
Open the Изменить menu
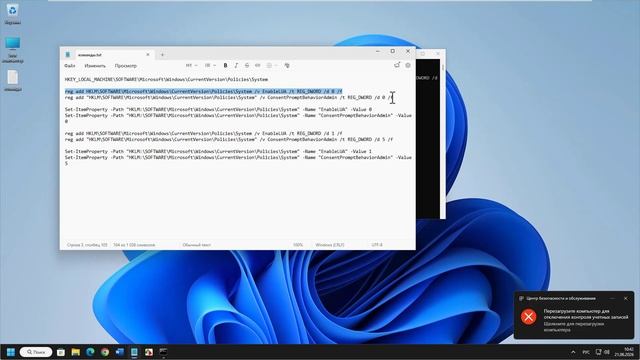tap(95, 66)
